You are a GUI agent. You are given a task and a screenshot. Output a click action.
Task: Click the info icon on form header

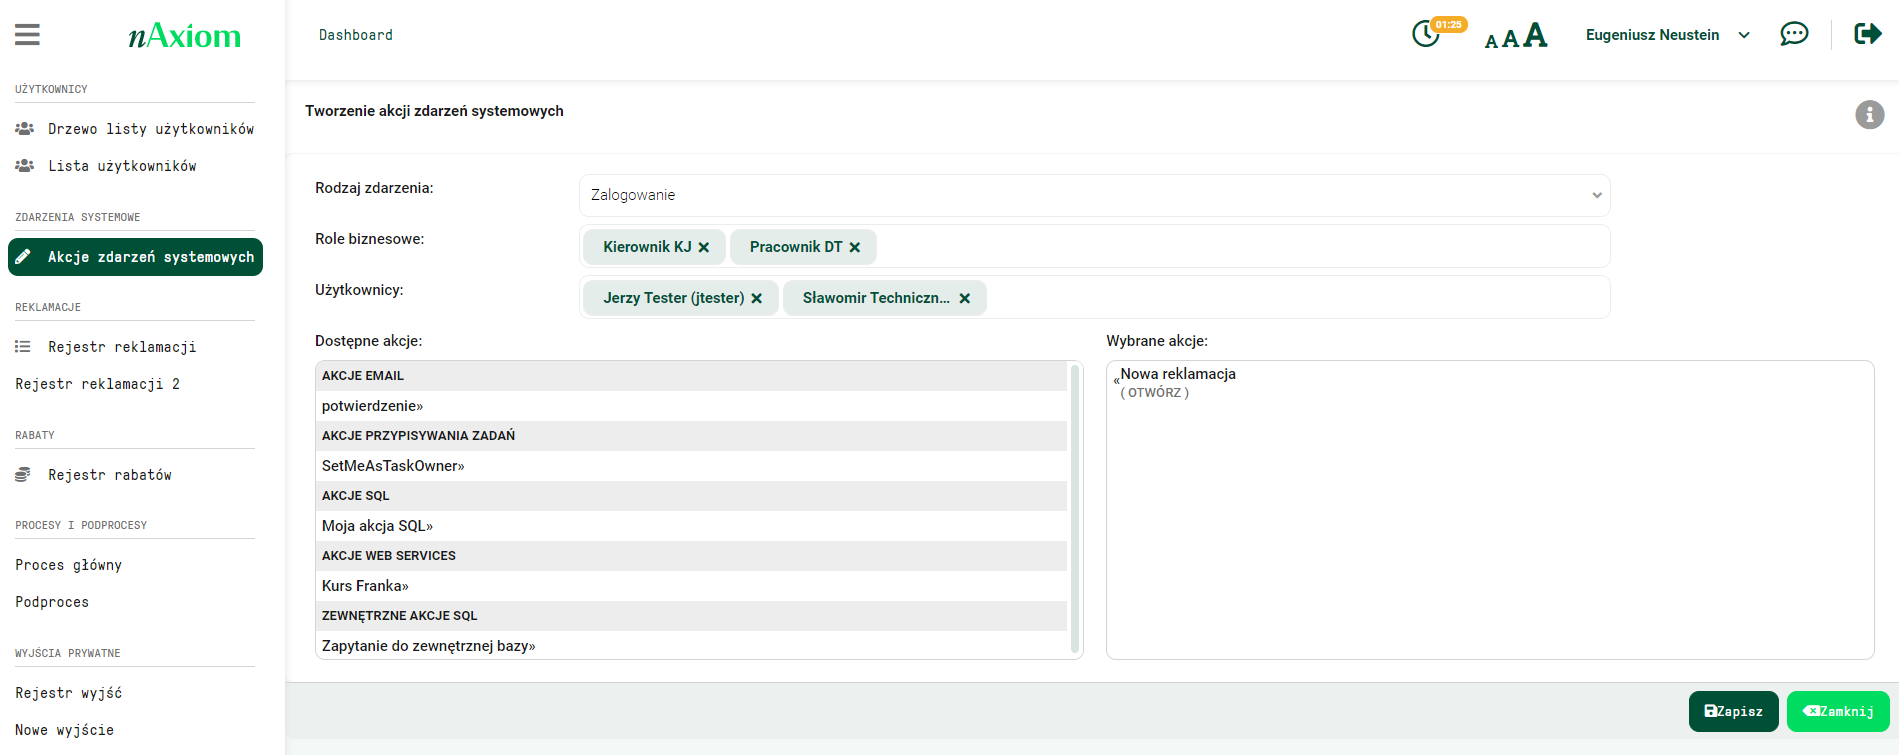1869,115
